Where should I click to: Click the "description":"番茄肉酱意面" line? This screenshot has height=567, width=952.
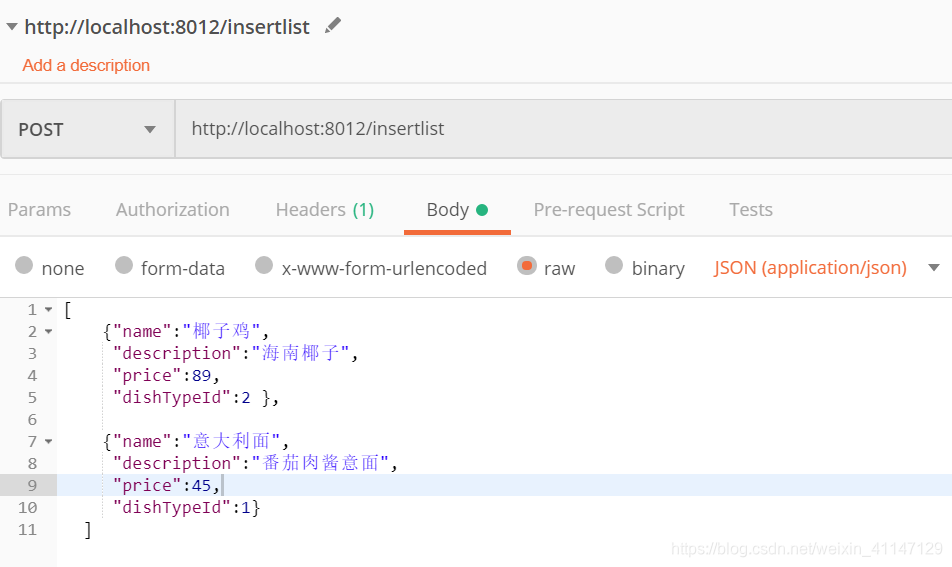point(255,463)
